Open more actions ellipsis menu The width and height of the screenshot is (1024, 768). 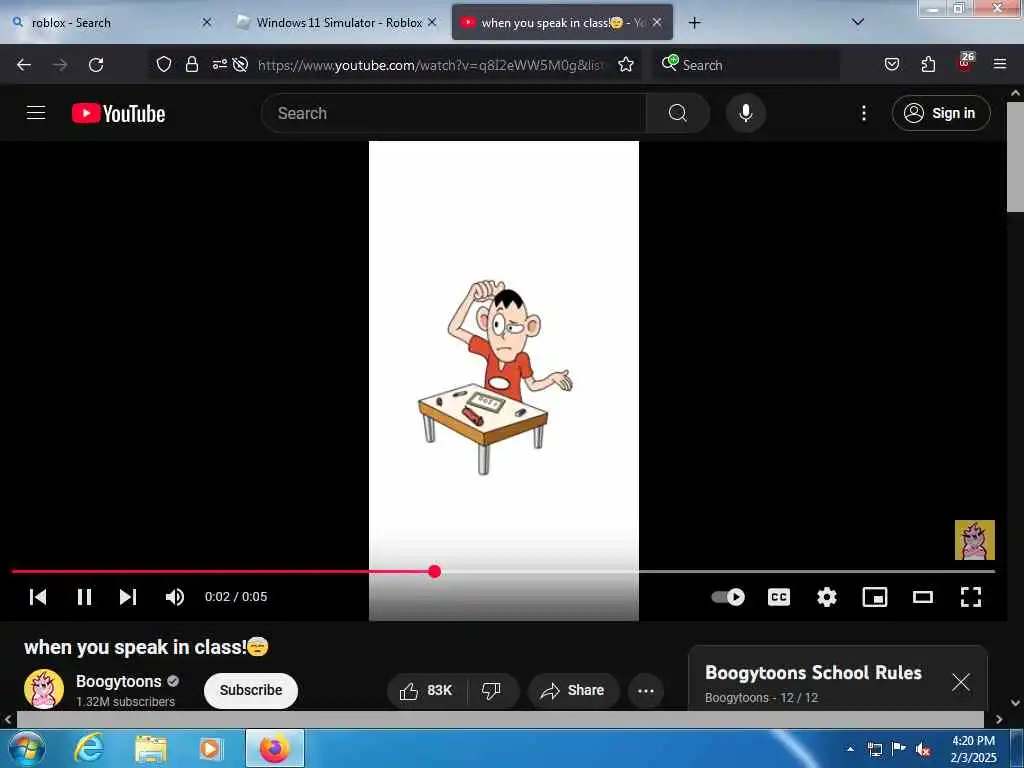click(x=645, y=690)
